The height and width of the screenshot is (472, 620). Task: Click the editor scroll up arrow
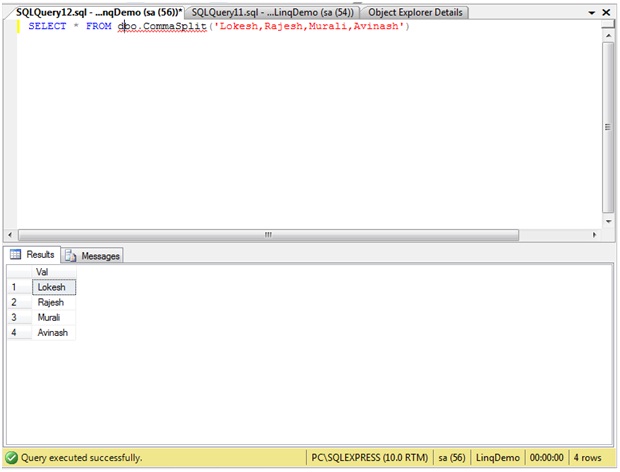[608, 36]
